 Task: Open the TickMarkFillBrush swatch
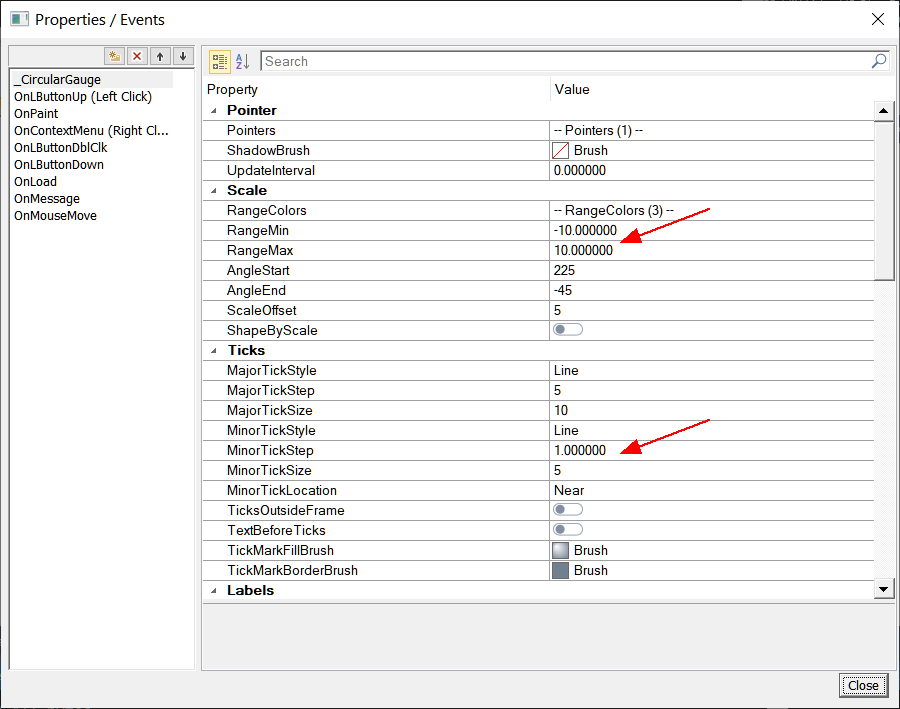click(560, 551)
